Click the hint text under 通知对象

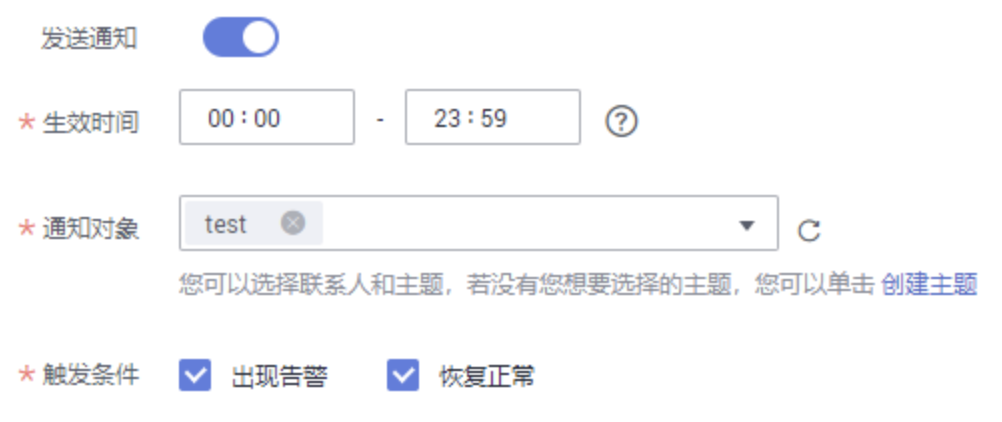(526, 284)
